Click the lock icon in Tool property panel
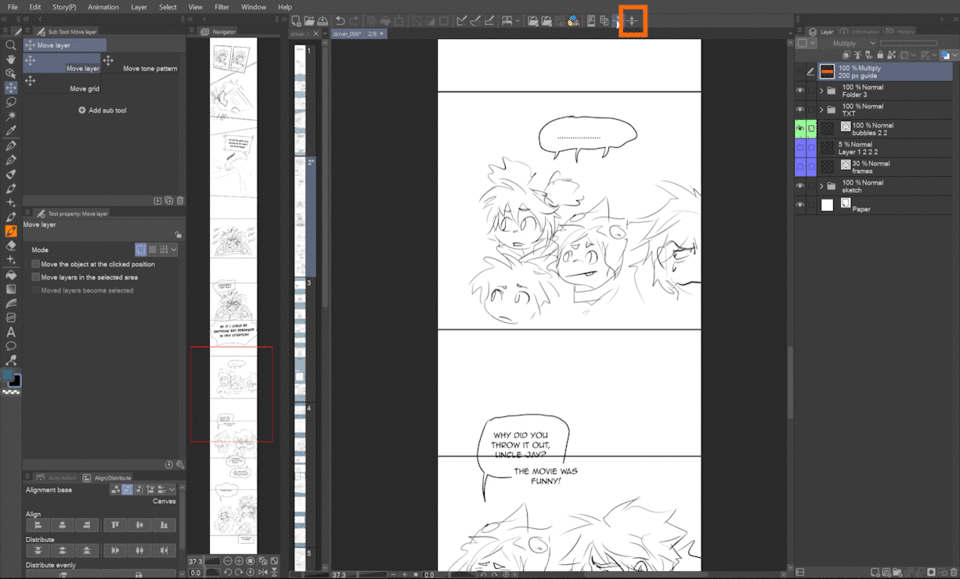The image size is (960, 579). [178, 234]
